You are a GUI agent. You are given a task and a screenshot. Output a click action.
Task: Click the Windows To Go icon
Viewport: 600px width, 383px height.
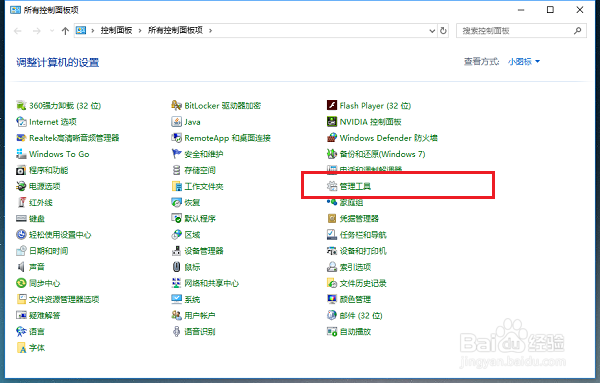21,154
